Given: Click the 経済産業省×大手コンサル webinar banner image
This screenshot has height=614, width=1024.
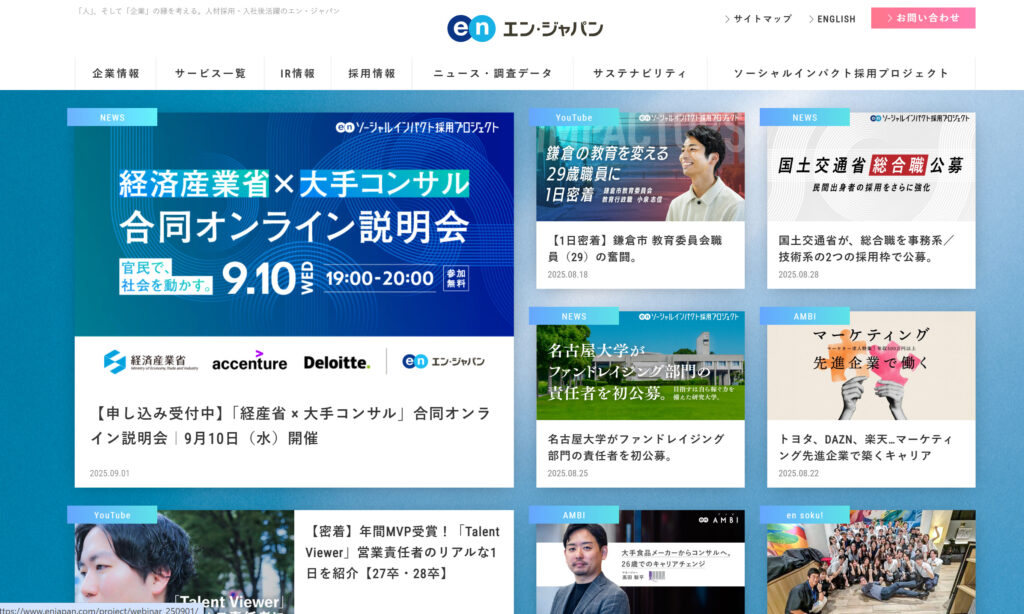Looking at the screenshot, I should (294, 224).
